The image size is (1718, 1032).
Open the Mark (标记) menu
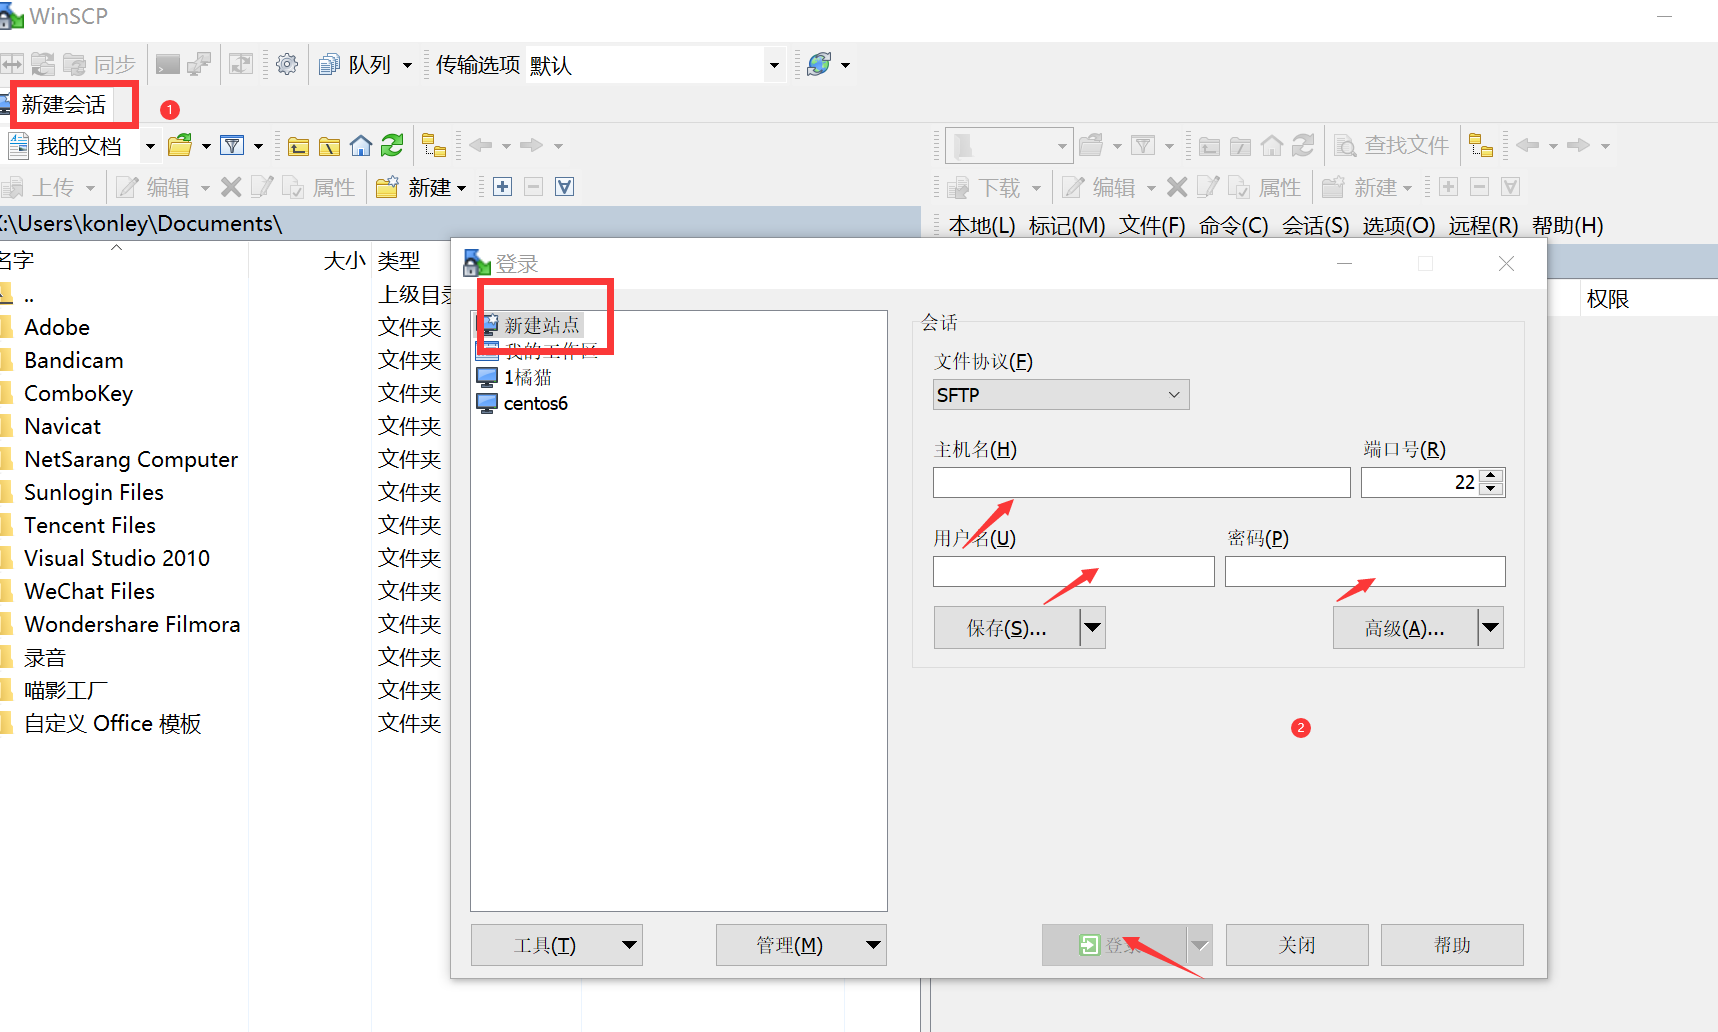click(x=1067, y=226)
